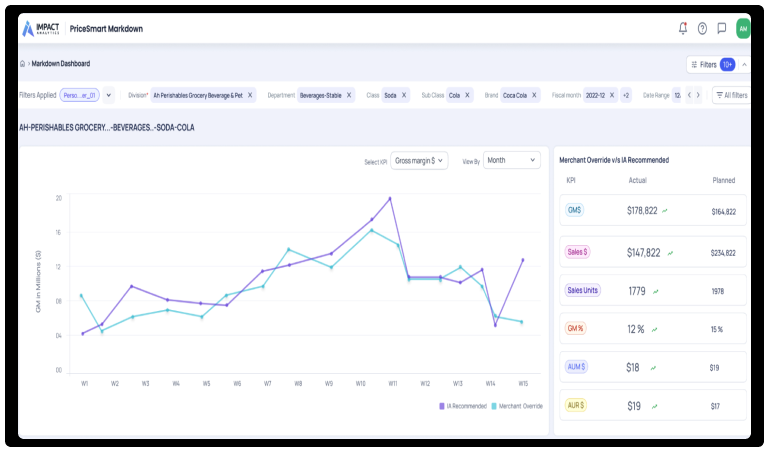The width and height of the screenshot is (769, 452).
Task: Remove the Beverages-Stable department filter
Action: click(349, 95)
